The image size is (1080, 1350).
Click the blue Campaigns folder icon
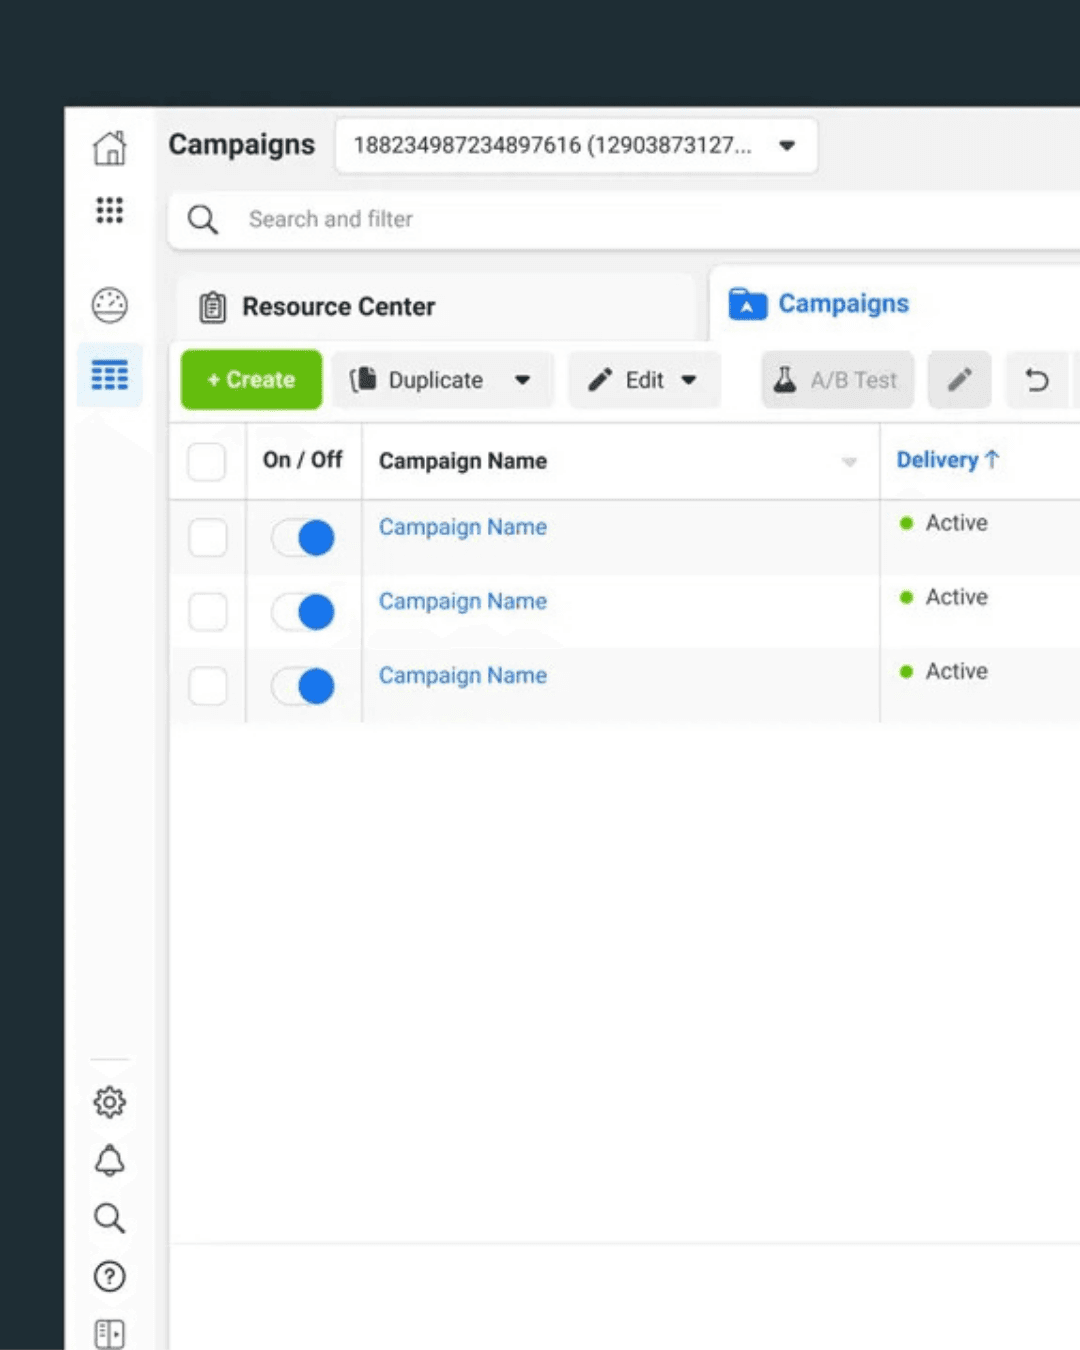pyautogui.click(x=747, y=303)
